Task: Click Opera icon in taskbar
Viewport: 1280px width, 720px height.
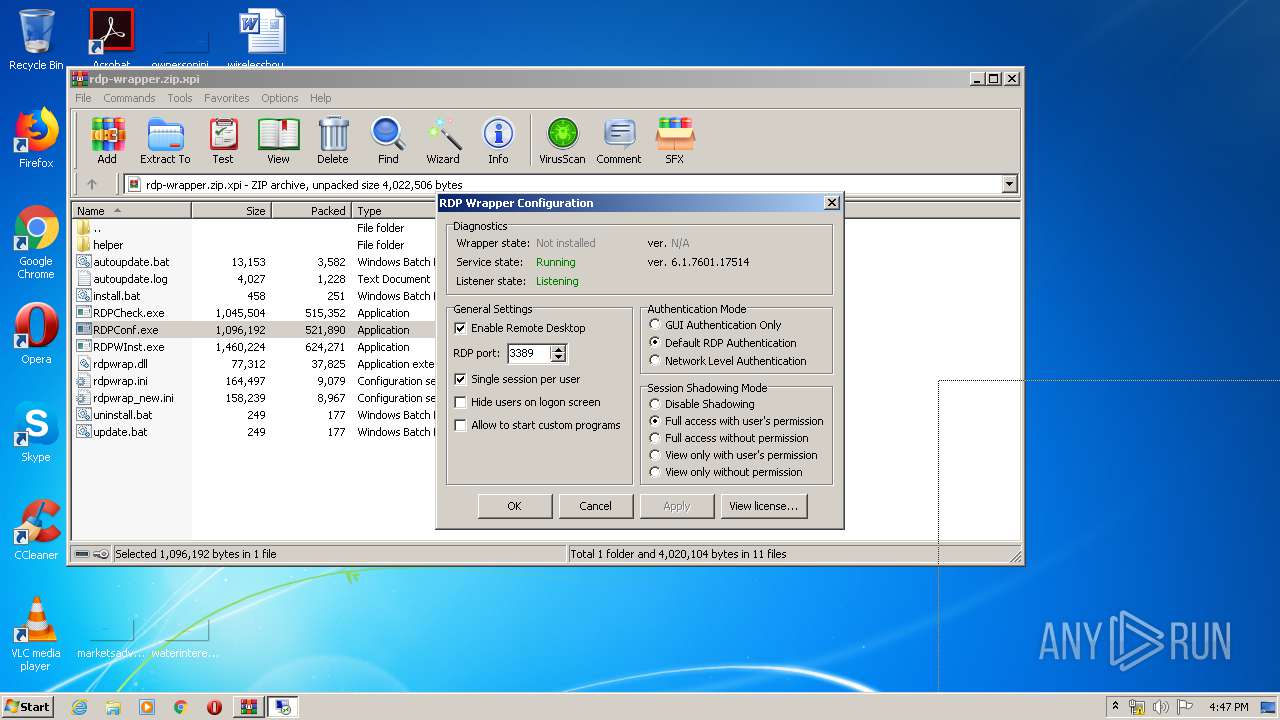Action: click(214, 707)
